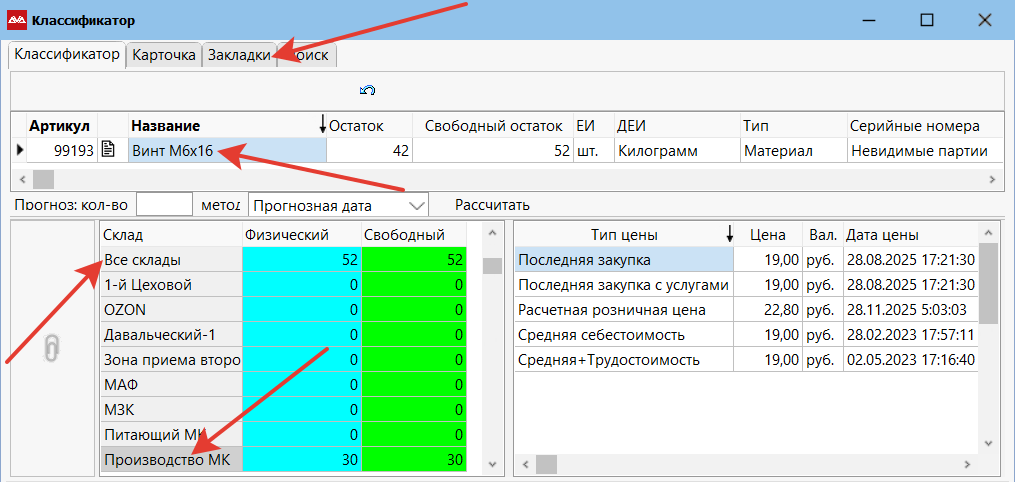Select the Винт М6х16 name cell
1015x482 pixels.
(x=227, y=151)
